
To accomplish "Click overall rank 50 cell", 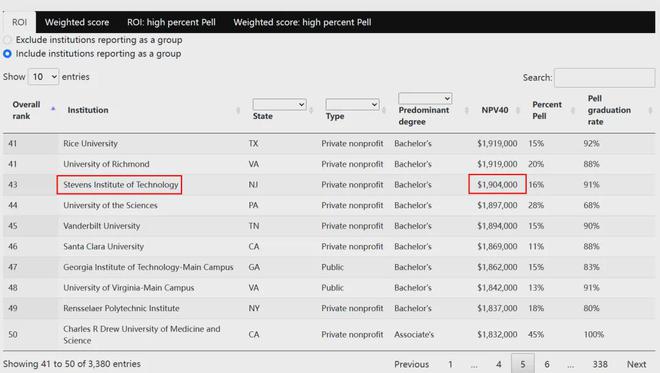I will (13, 335).
